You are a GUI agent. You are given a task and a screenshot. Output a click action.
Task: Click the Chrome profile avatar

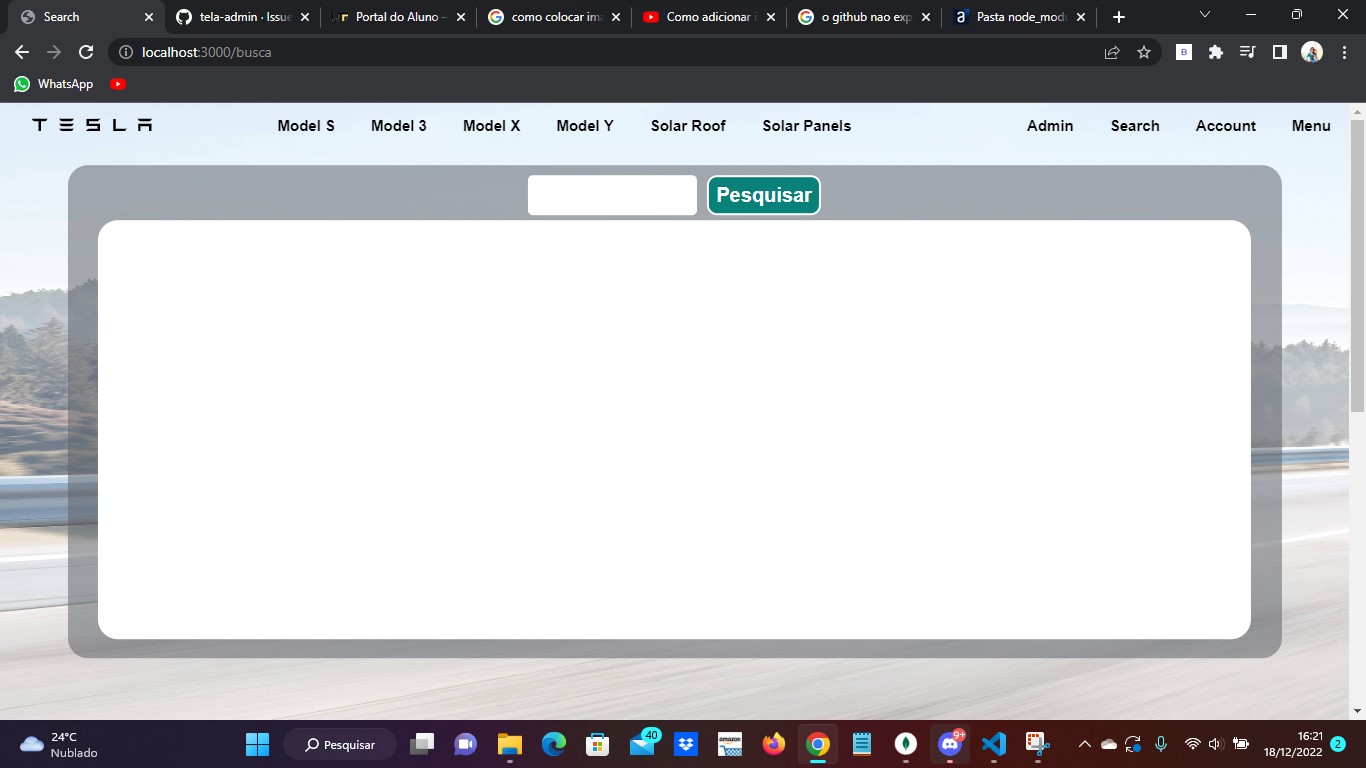[x=1311, y=52]
